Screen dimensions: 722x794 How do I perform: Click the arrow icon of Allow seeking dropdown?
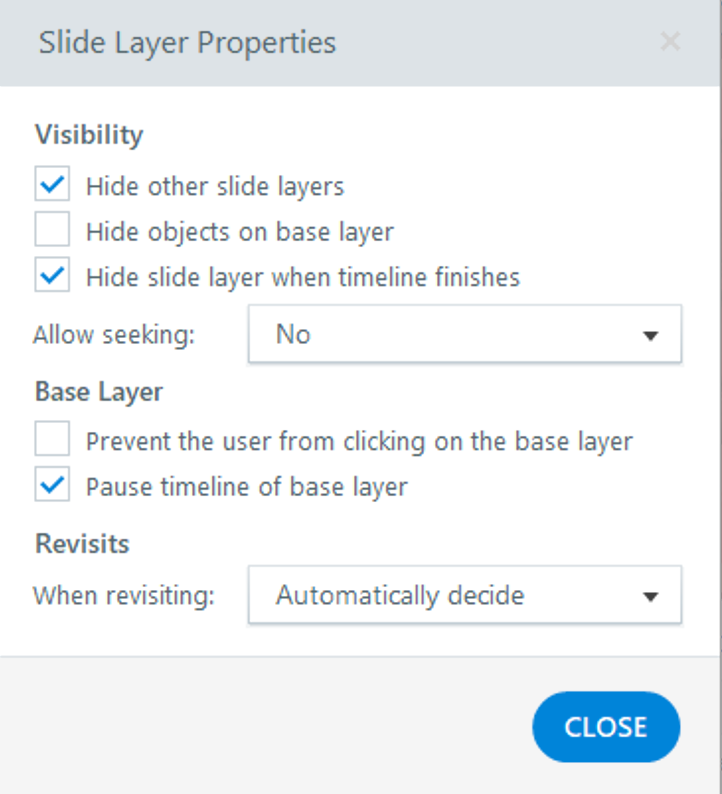point(651,336)
